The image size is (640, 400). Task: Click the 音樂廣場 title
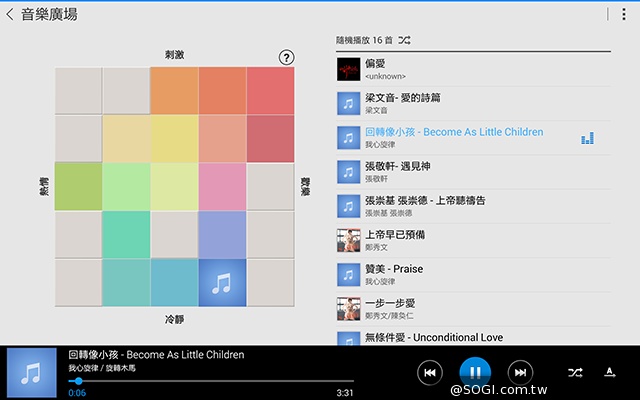(x=49, y=15)
